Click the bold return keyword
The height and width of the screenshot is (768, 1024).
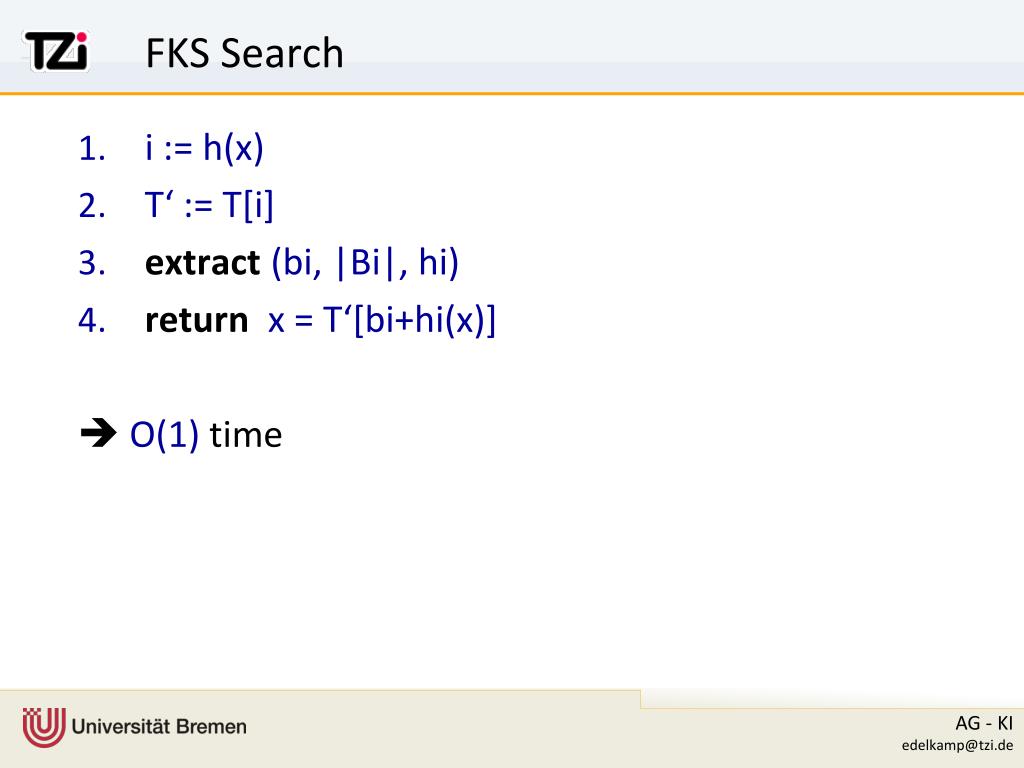(197, 321)
